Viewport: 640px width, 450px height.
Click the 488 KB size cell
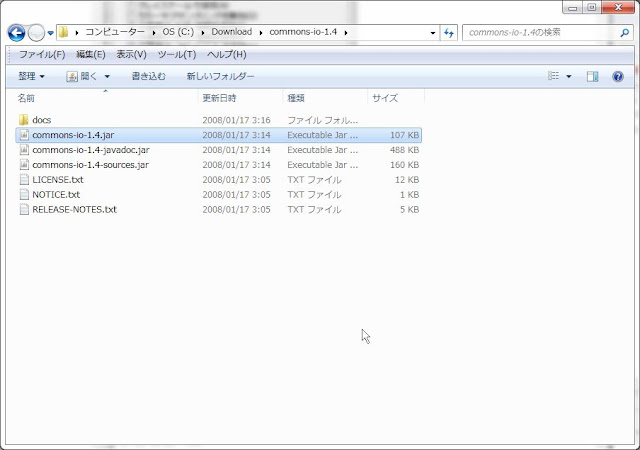[404, 150]
